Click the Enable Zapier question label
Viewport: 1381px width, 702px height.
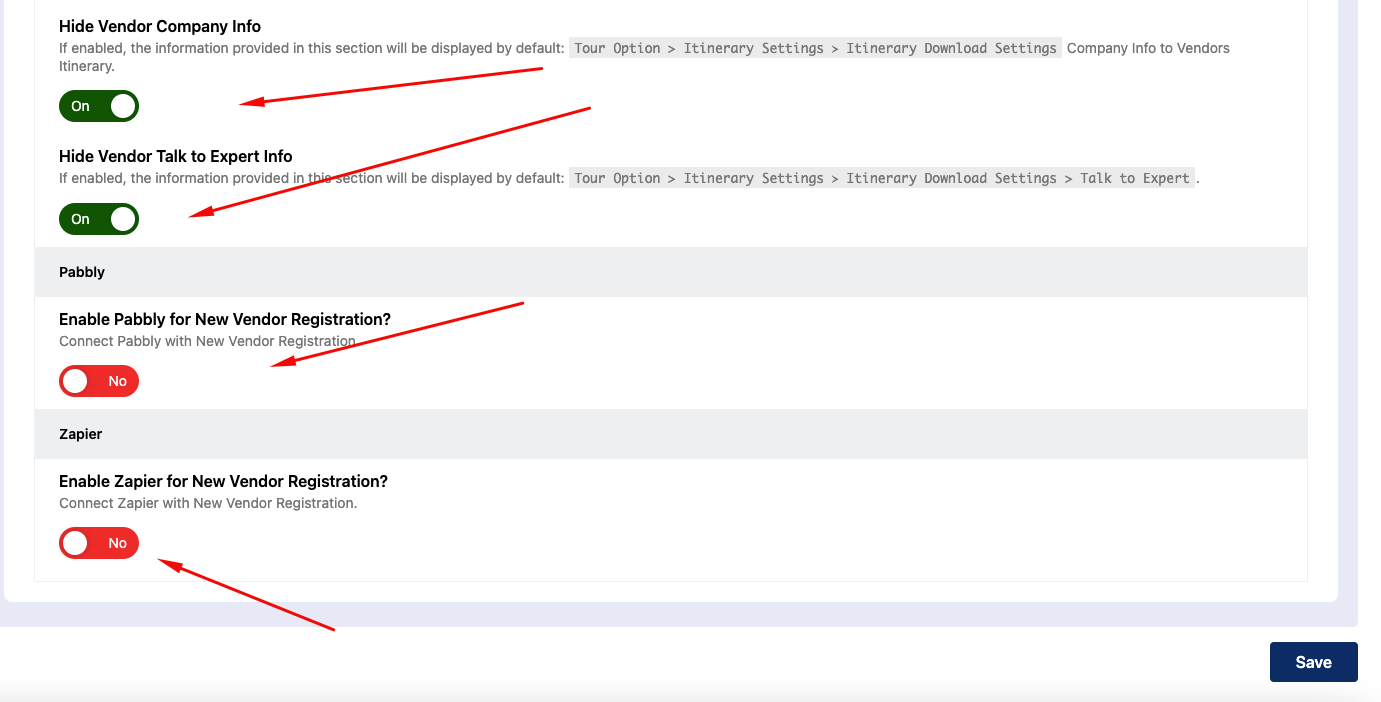(224, 481)
